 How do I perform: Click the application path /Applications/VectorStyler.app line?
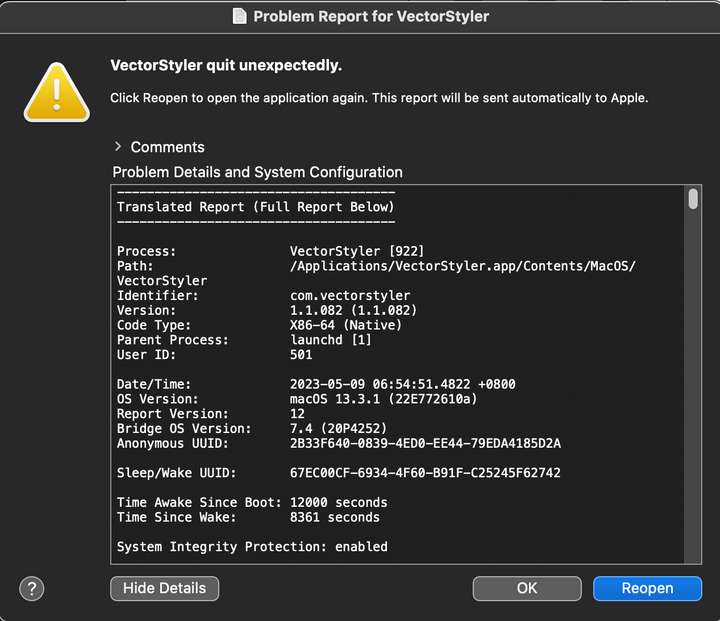pos(462,266)
